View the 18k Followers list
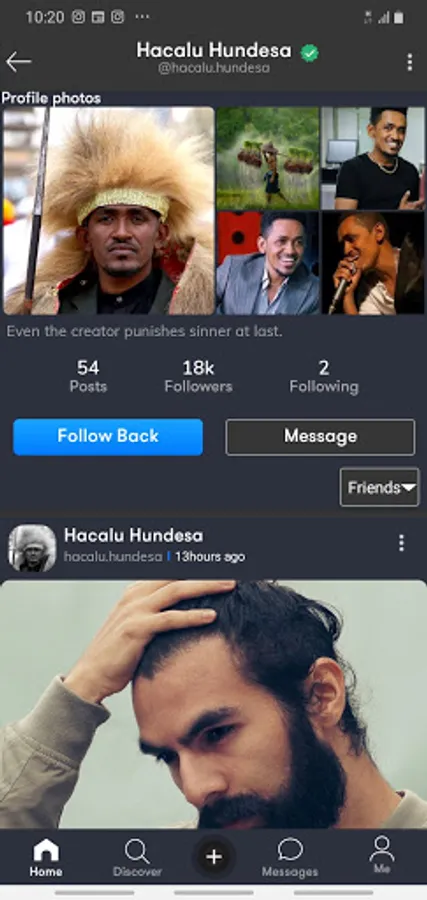This screenshot has height=900, width=427. tap(199, 377)
